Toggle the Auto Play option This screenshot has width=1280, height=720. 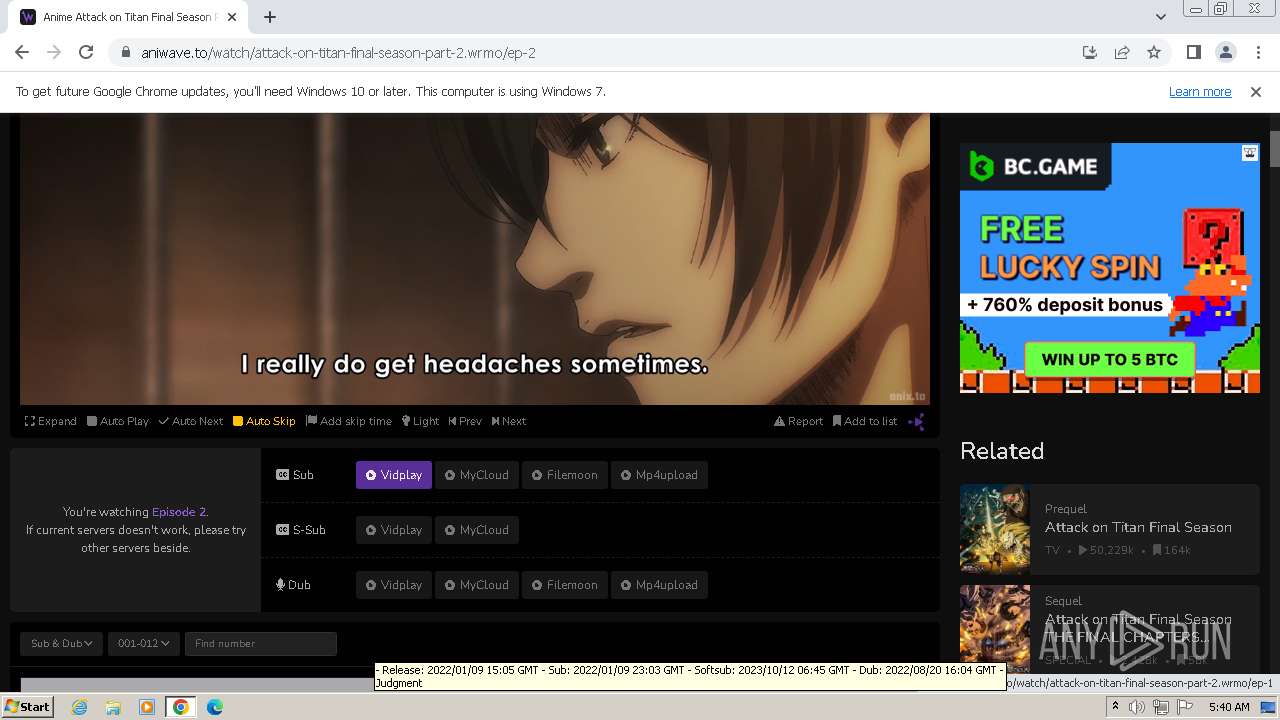[x=118, y=421]
